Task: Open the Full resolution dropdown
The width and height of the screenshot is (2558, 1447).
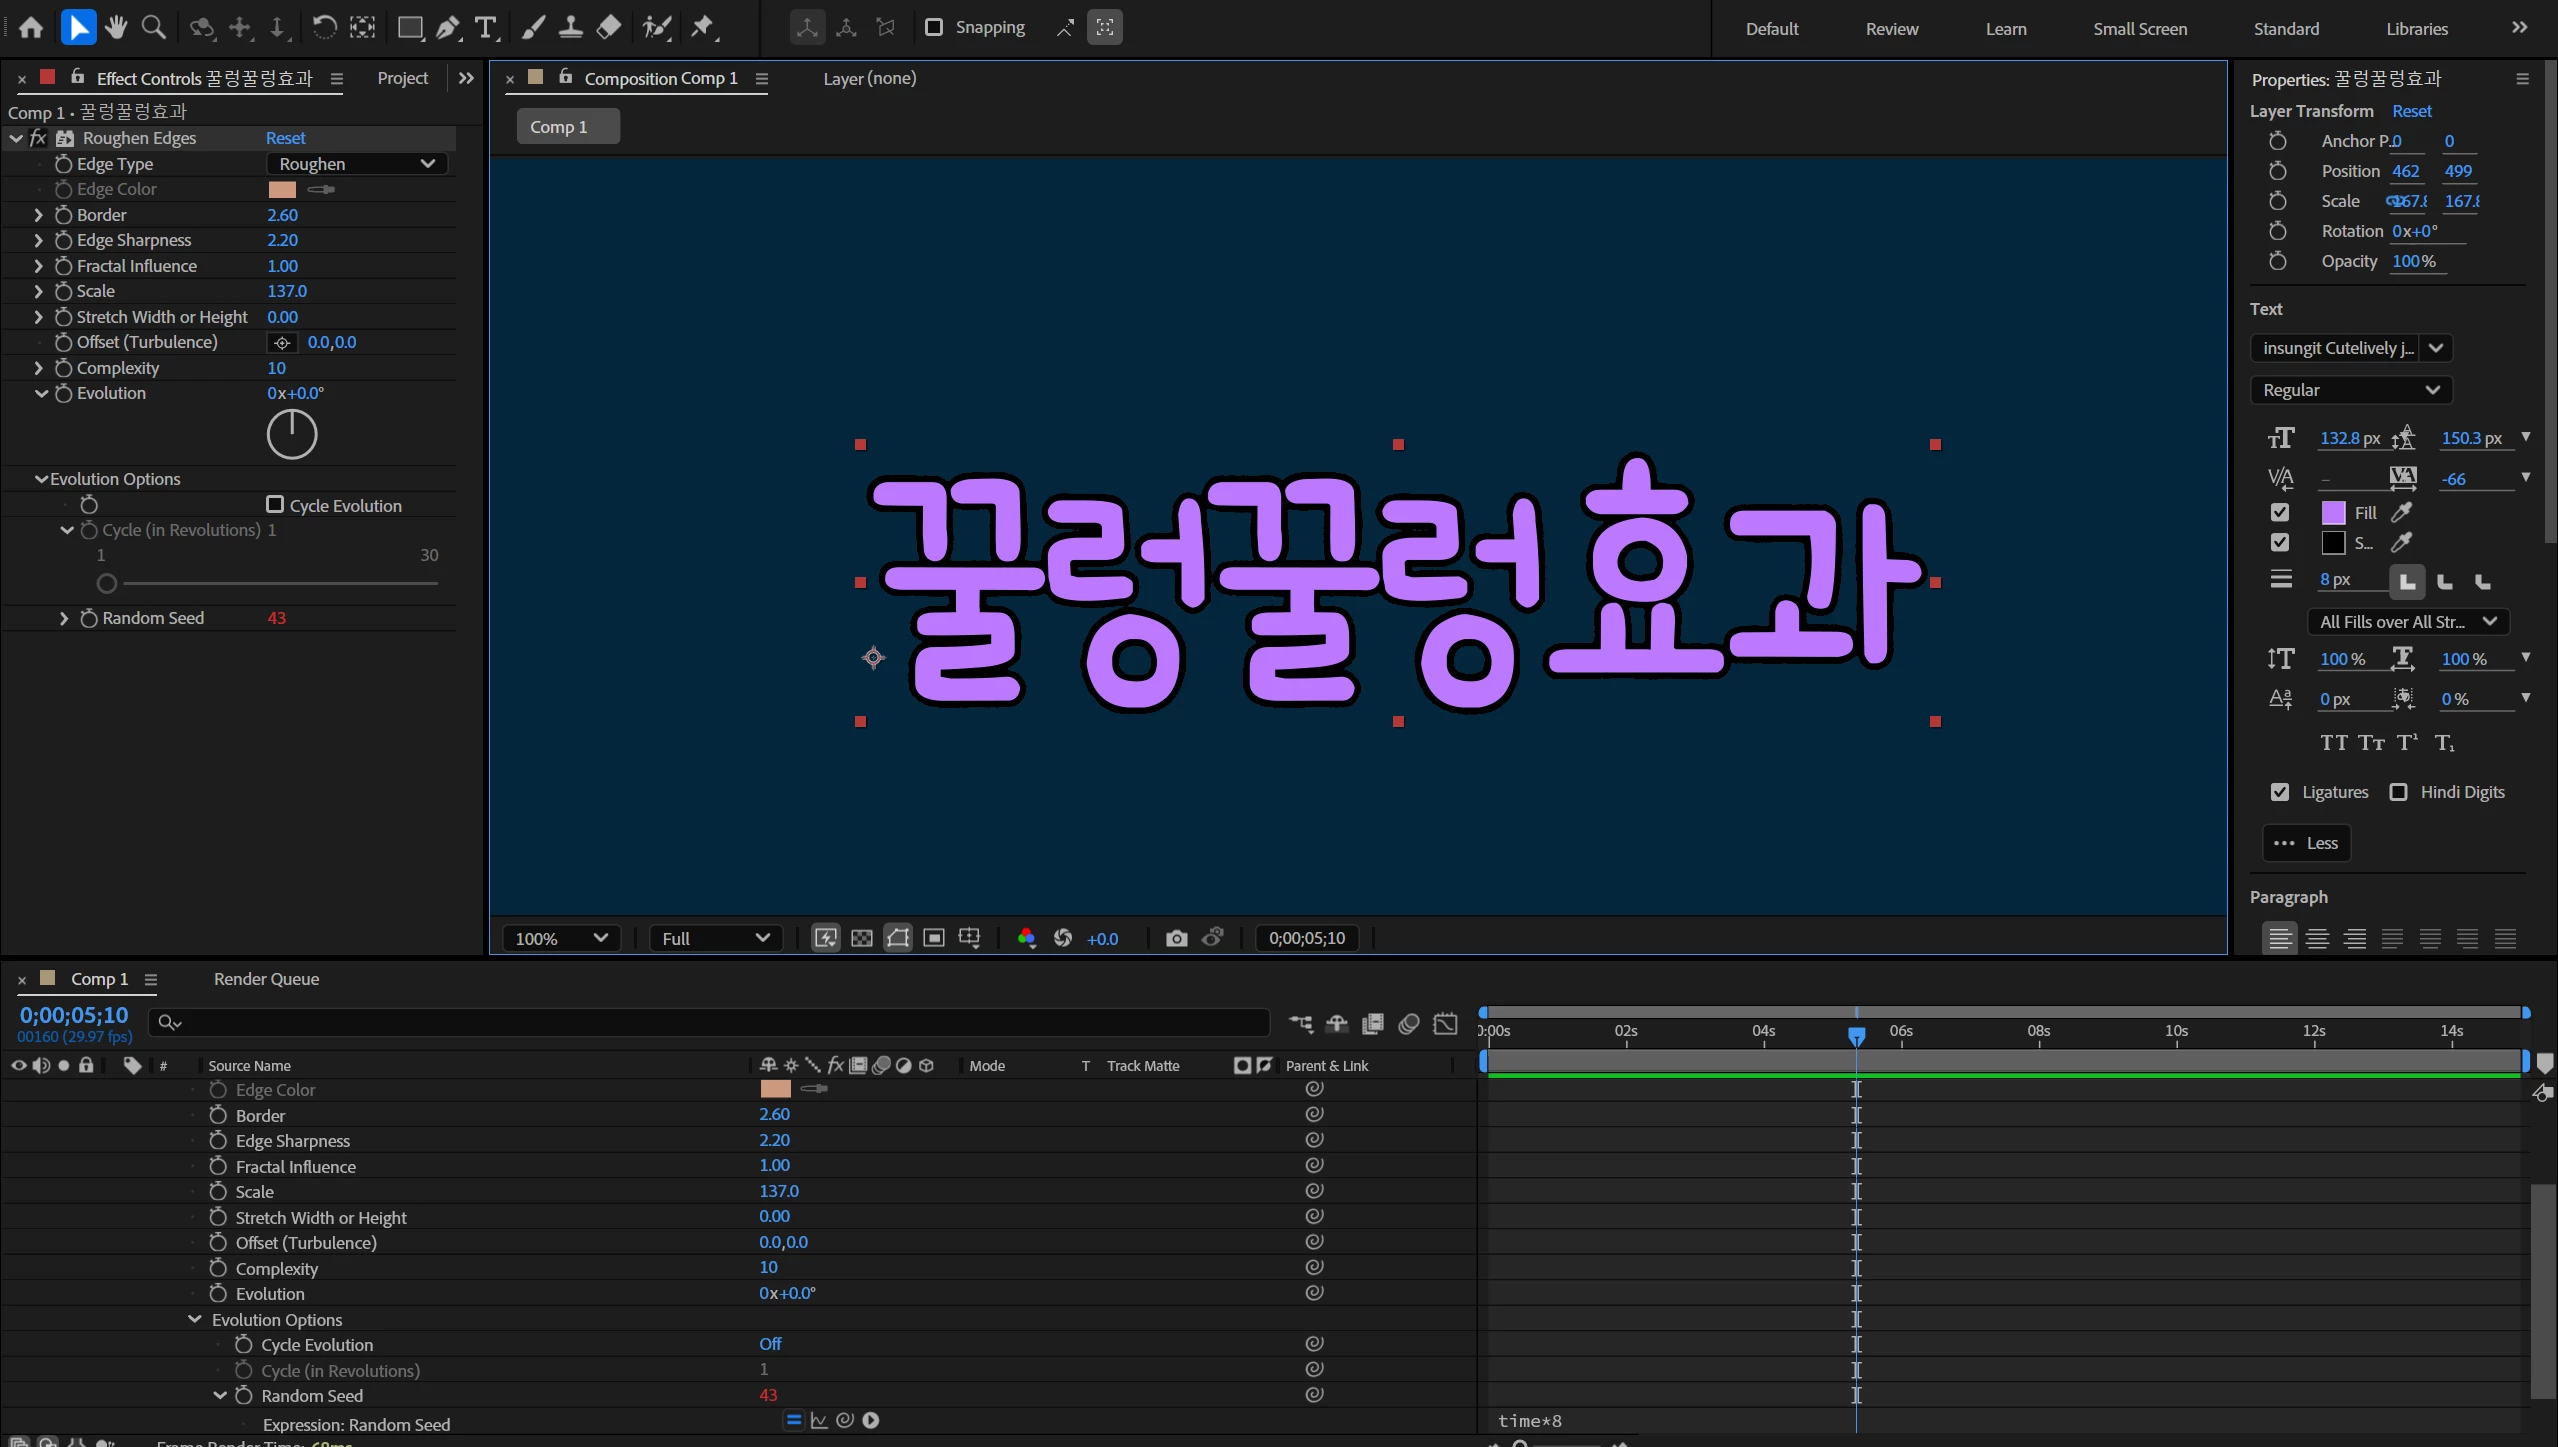Action: point(714,938)
